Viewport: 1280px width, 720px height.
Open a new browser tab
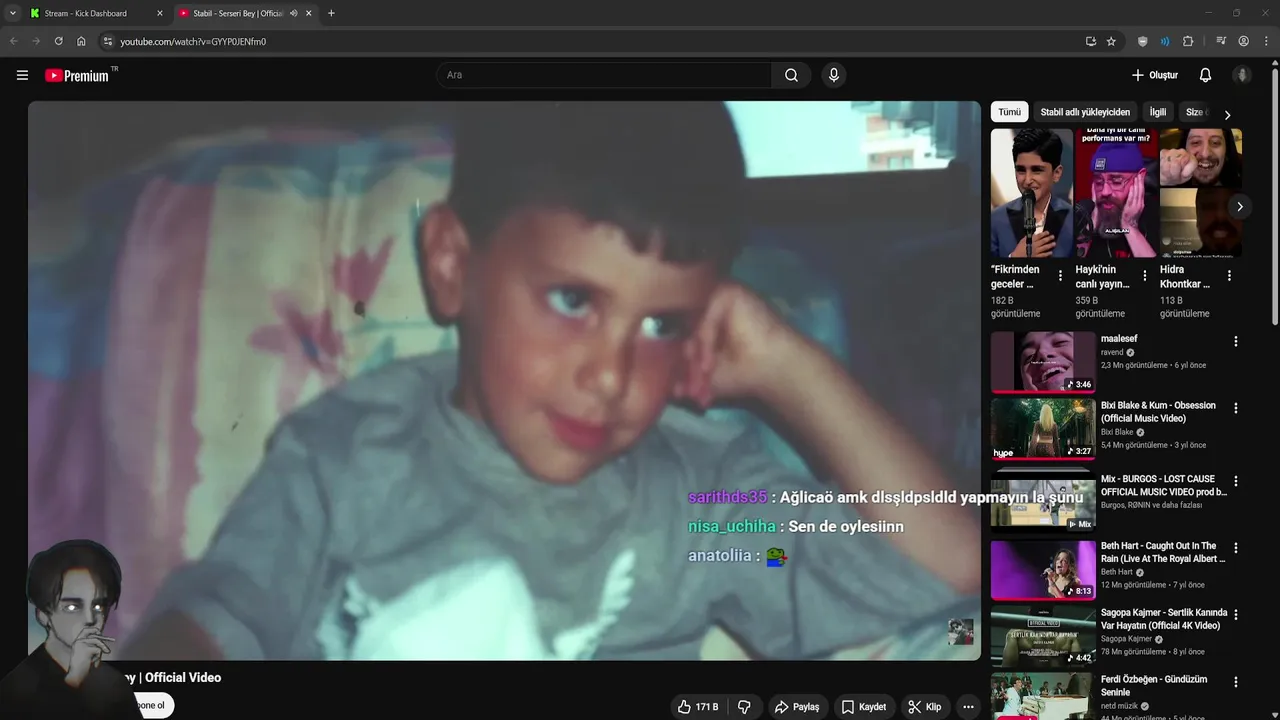331,13
